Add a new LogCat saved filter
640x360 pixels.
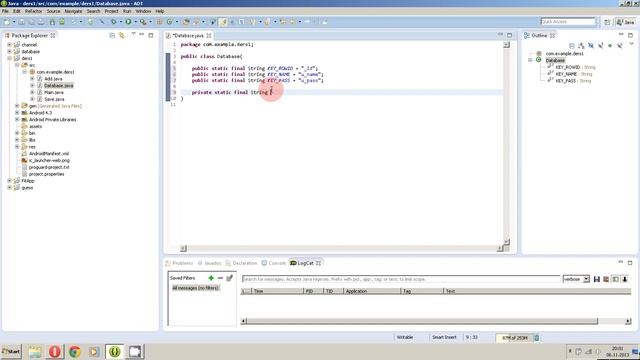tap(211, 278)
